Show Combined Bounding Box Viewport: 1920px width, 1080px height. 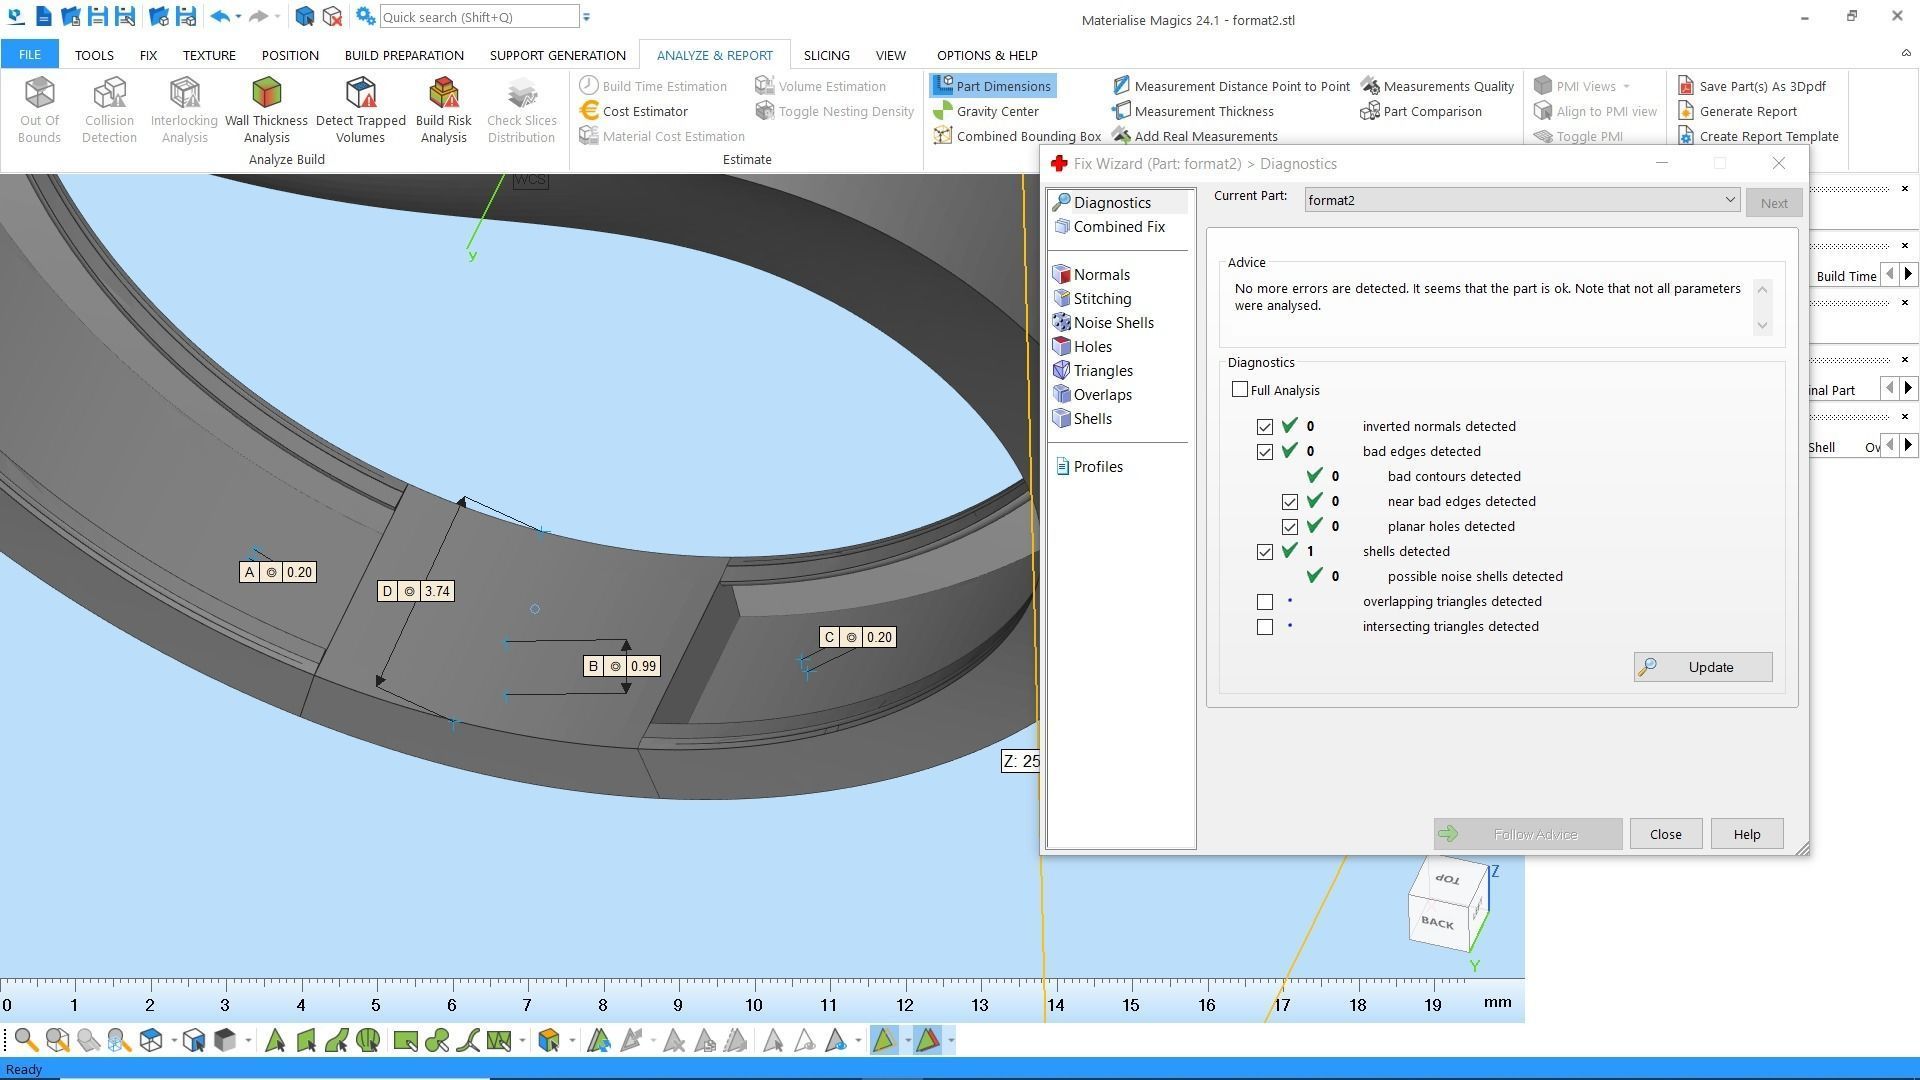1017,136
